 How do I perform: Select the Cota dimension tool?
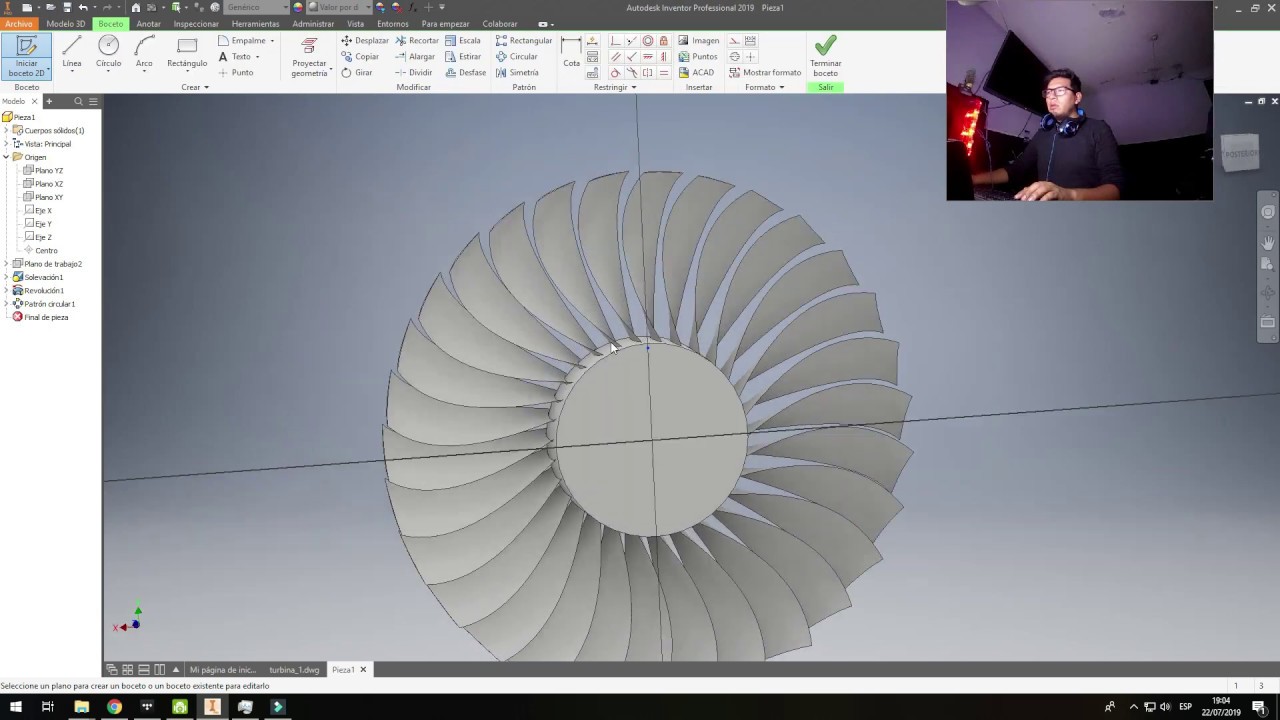[x=571, y=54]
